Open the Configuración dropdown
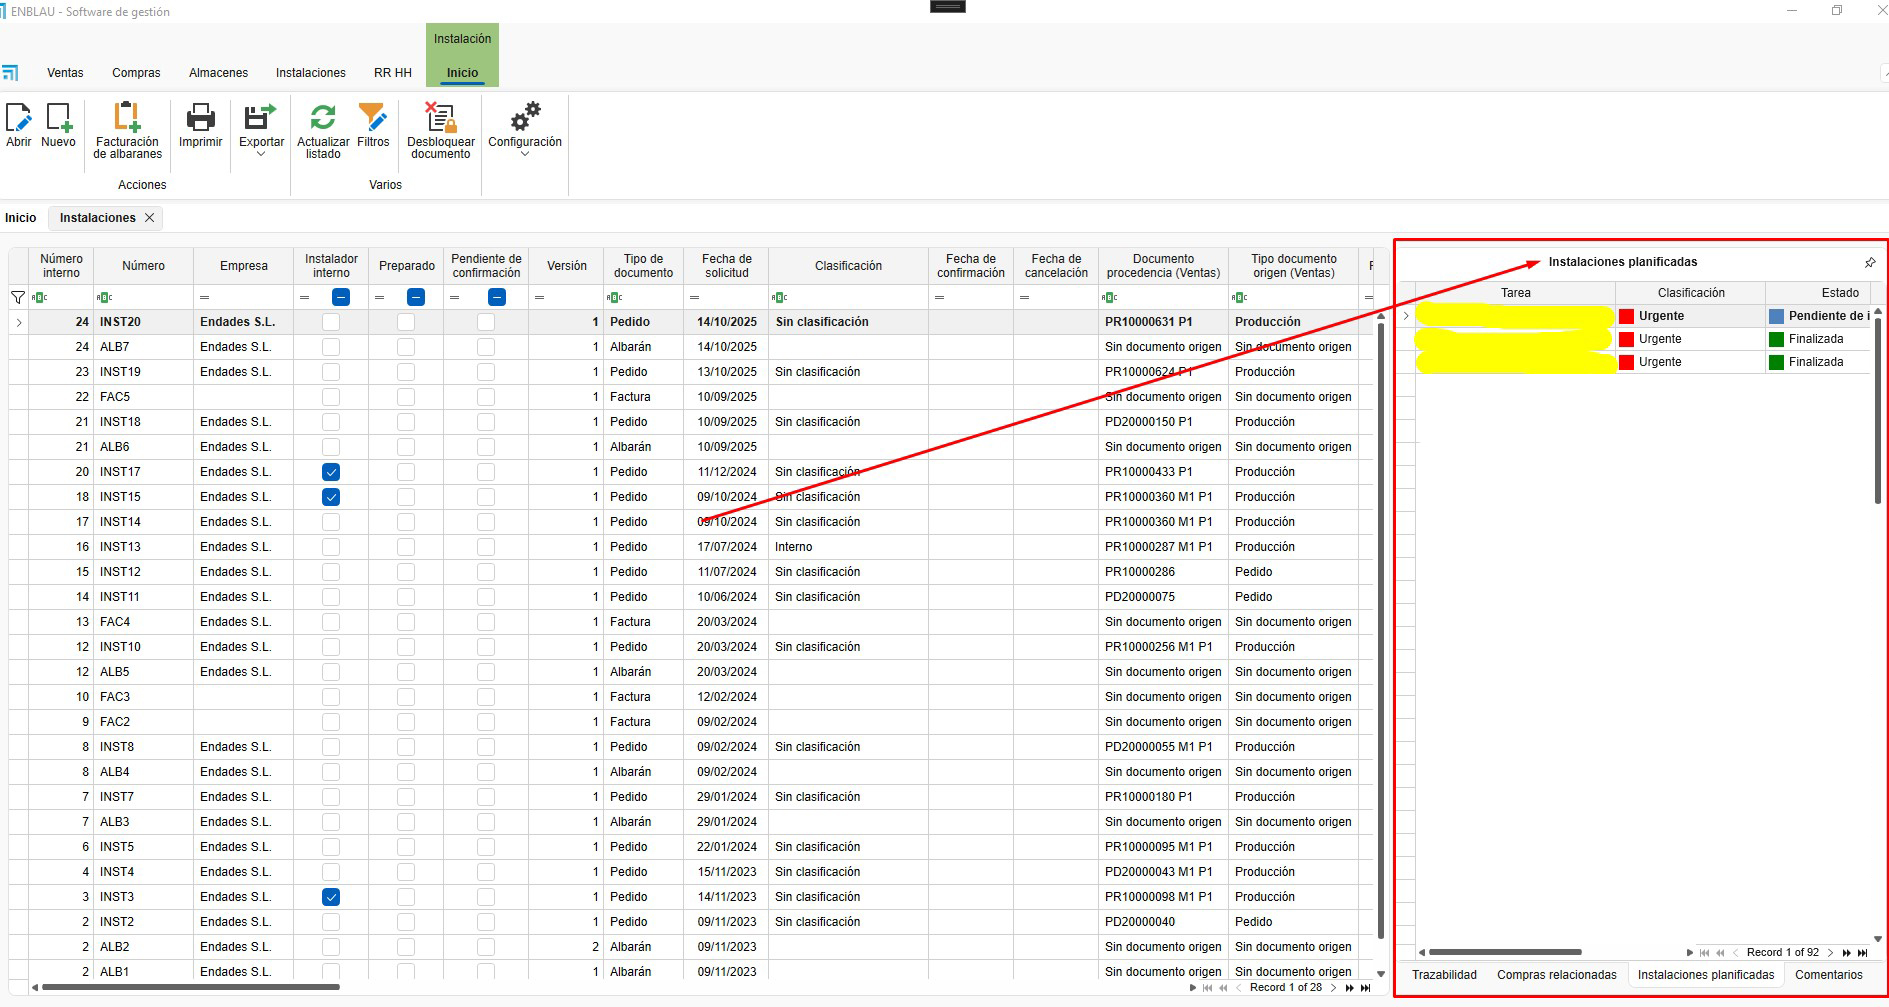This screenshot has height=1007, width=1889. point(524,154)
